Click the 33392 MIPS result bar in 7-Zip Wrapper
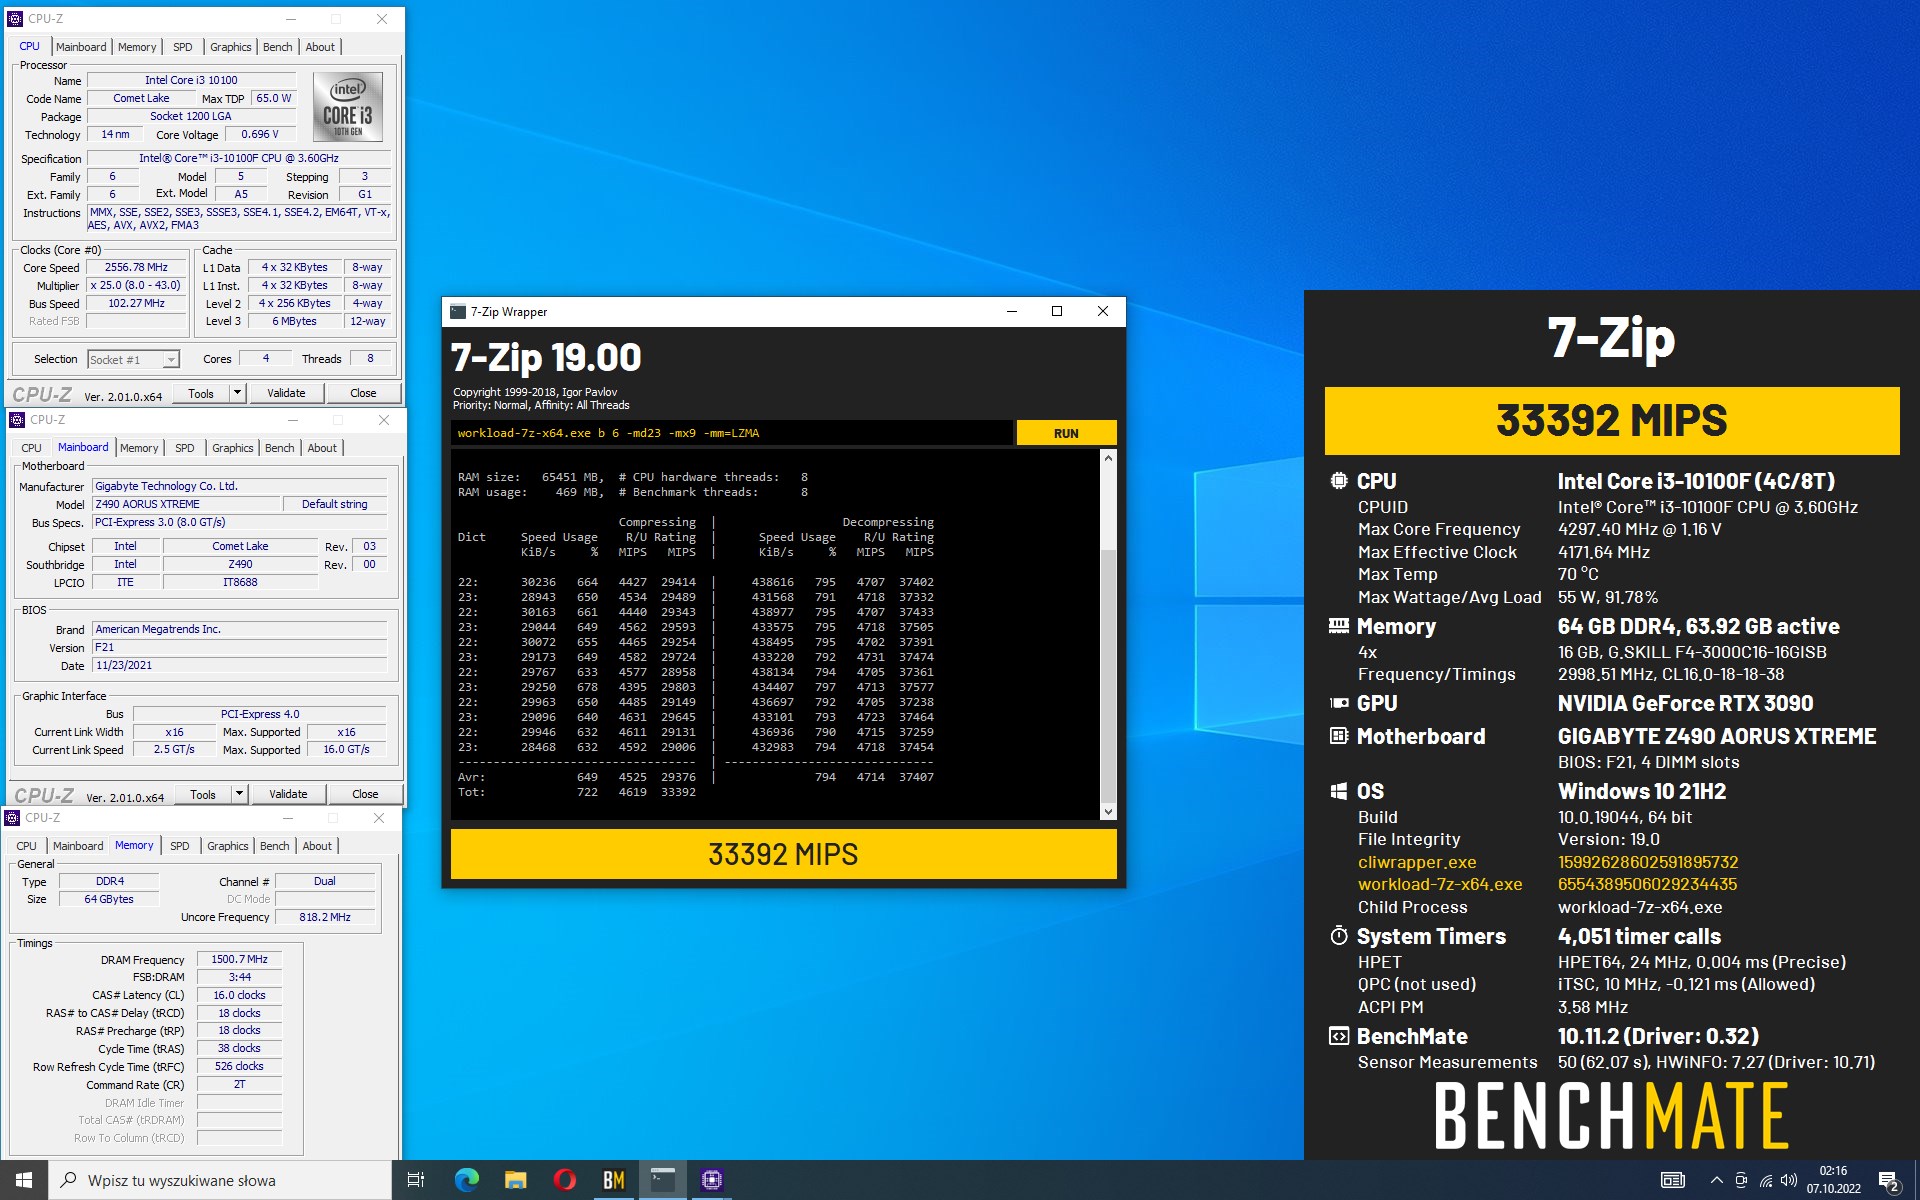This screenshot has height=1200, width=1920. pyautogui.click(x=783, y=854)
